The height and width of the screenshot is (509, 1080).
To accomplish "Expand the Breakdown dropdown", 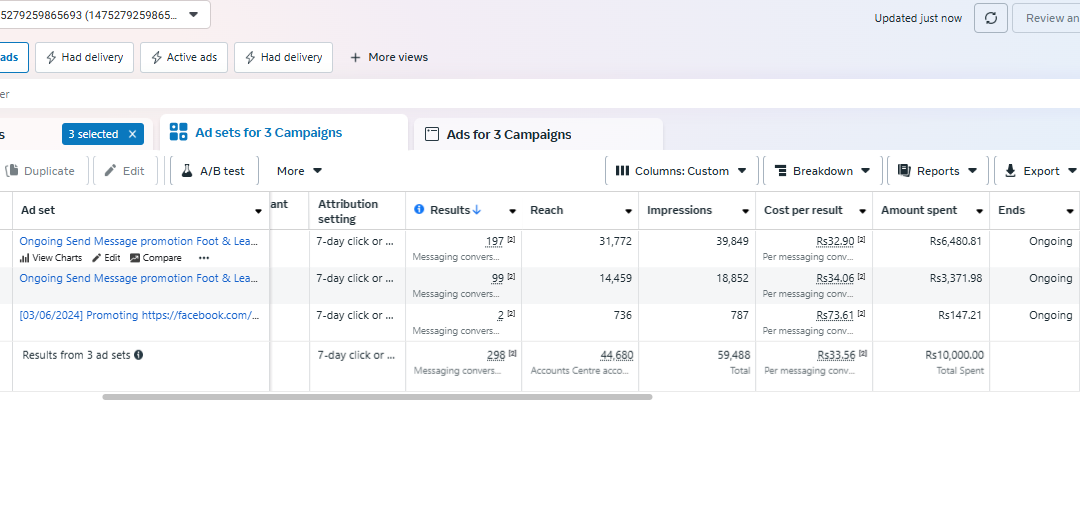I will [x=822, y=171].
